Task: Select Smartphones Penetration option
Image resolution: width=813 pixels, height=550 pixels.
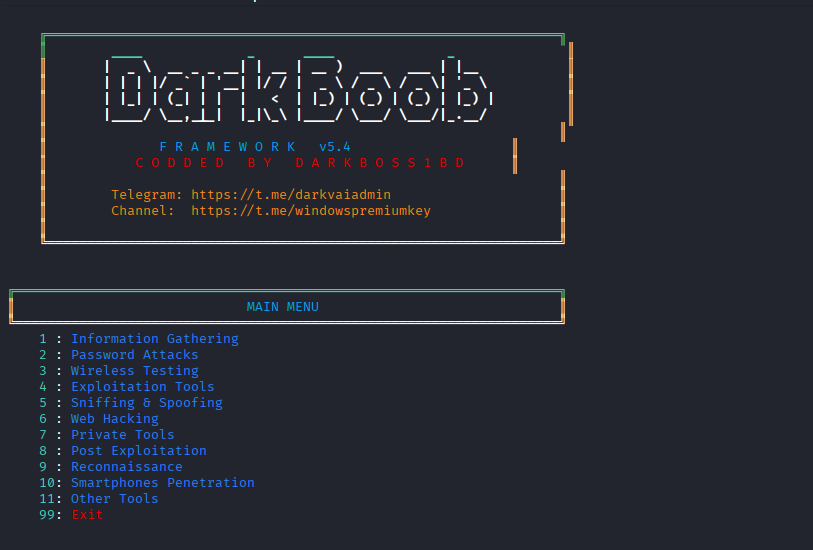Action: [163, 483]
